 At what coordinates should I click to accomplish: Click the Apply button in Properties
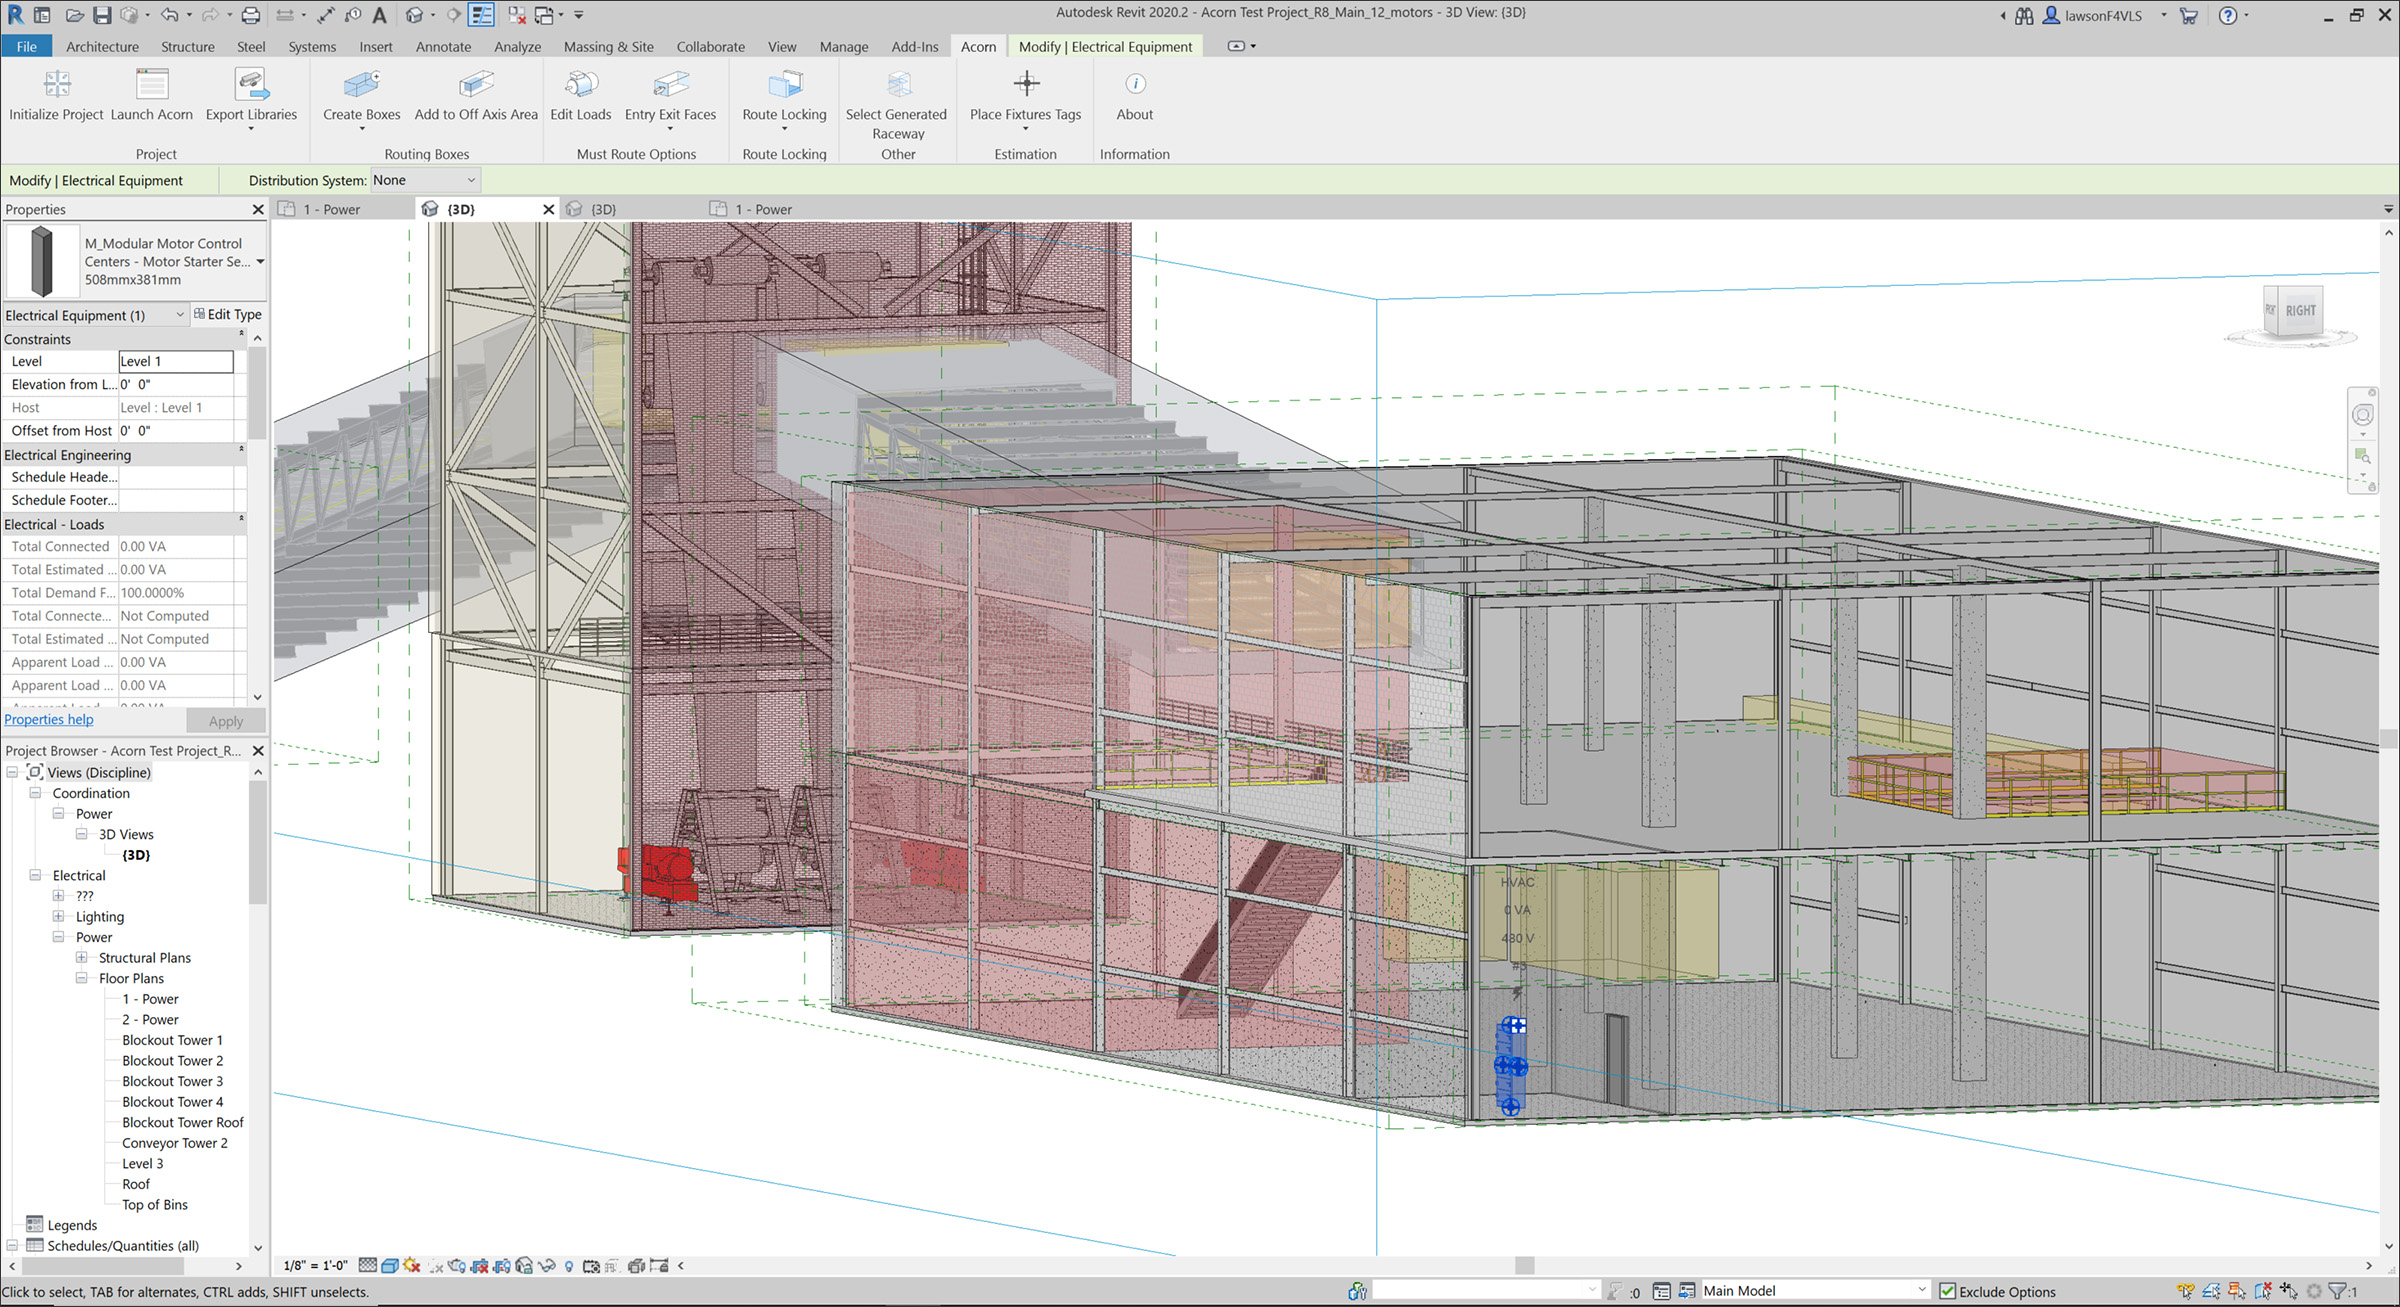pyautogui.click(x=226, y=721)
